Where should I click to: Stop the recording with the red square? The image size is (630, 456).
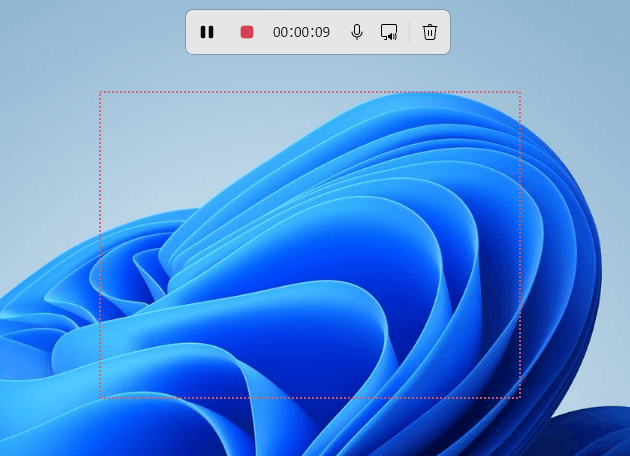247,32
